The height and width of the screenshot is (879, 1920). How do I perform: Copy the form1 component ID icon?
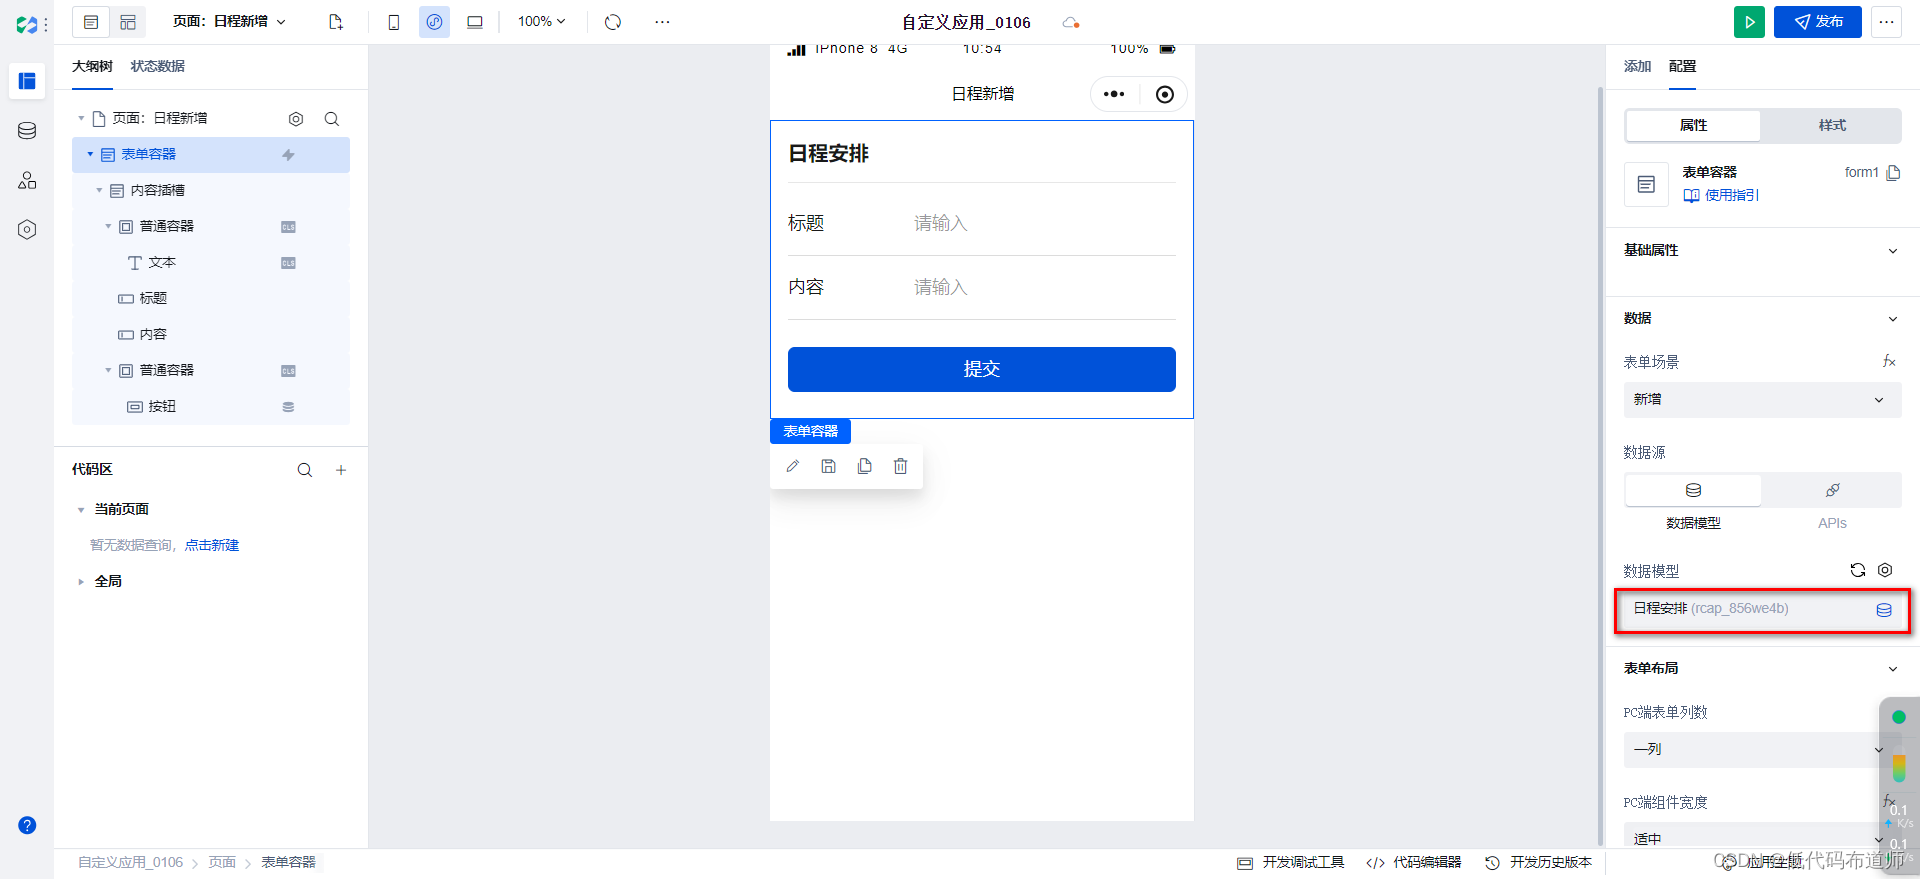click(x=1893, y=173)
